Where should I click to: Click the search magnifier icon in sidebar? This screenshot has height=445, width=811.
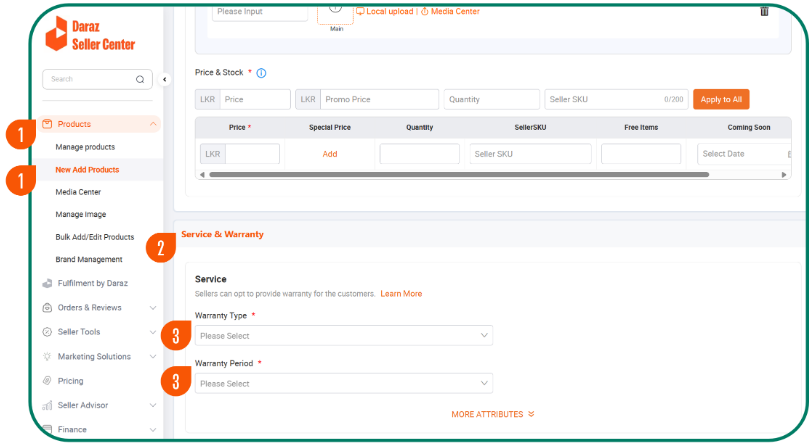pyautogui.click(x=140, y=79)
